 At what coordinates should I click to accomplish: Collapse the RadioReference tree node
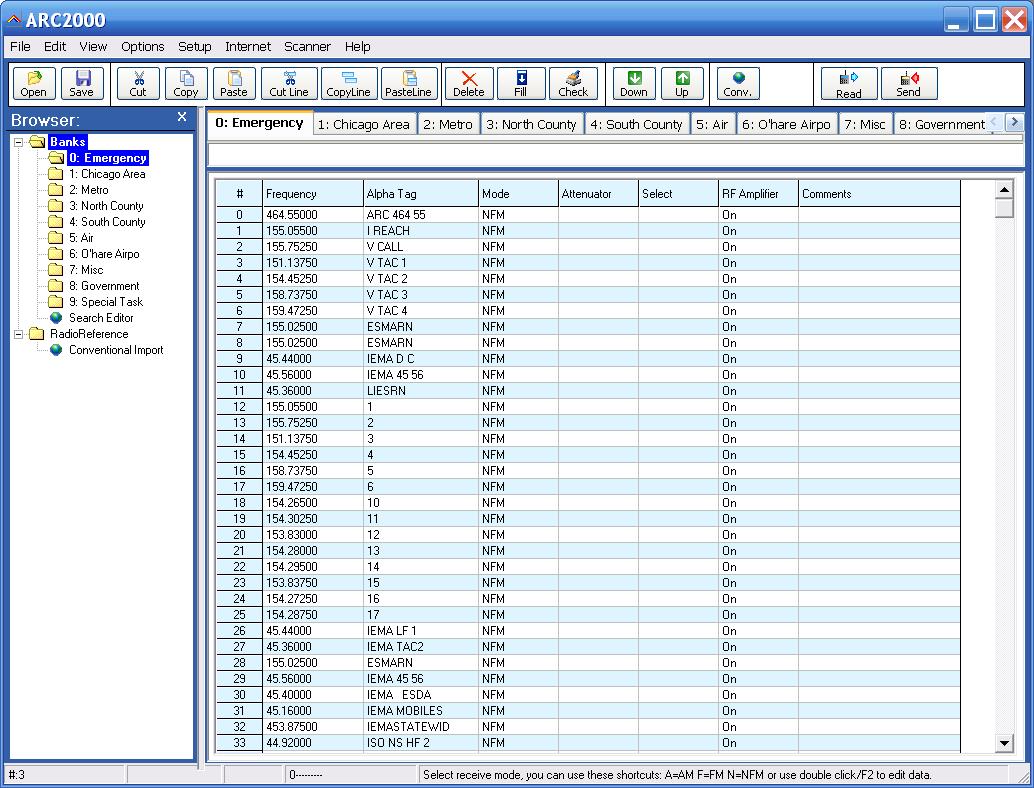tap(18, 334)
